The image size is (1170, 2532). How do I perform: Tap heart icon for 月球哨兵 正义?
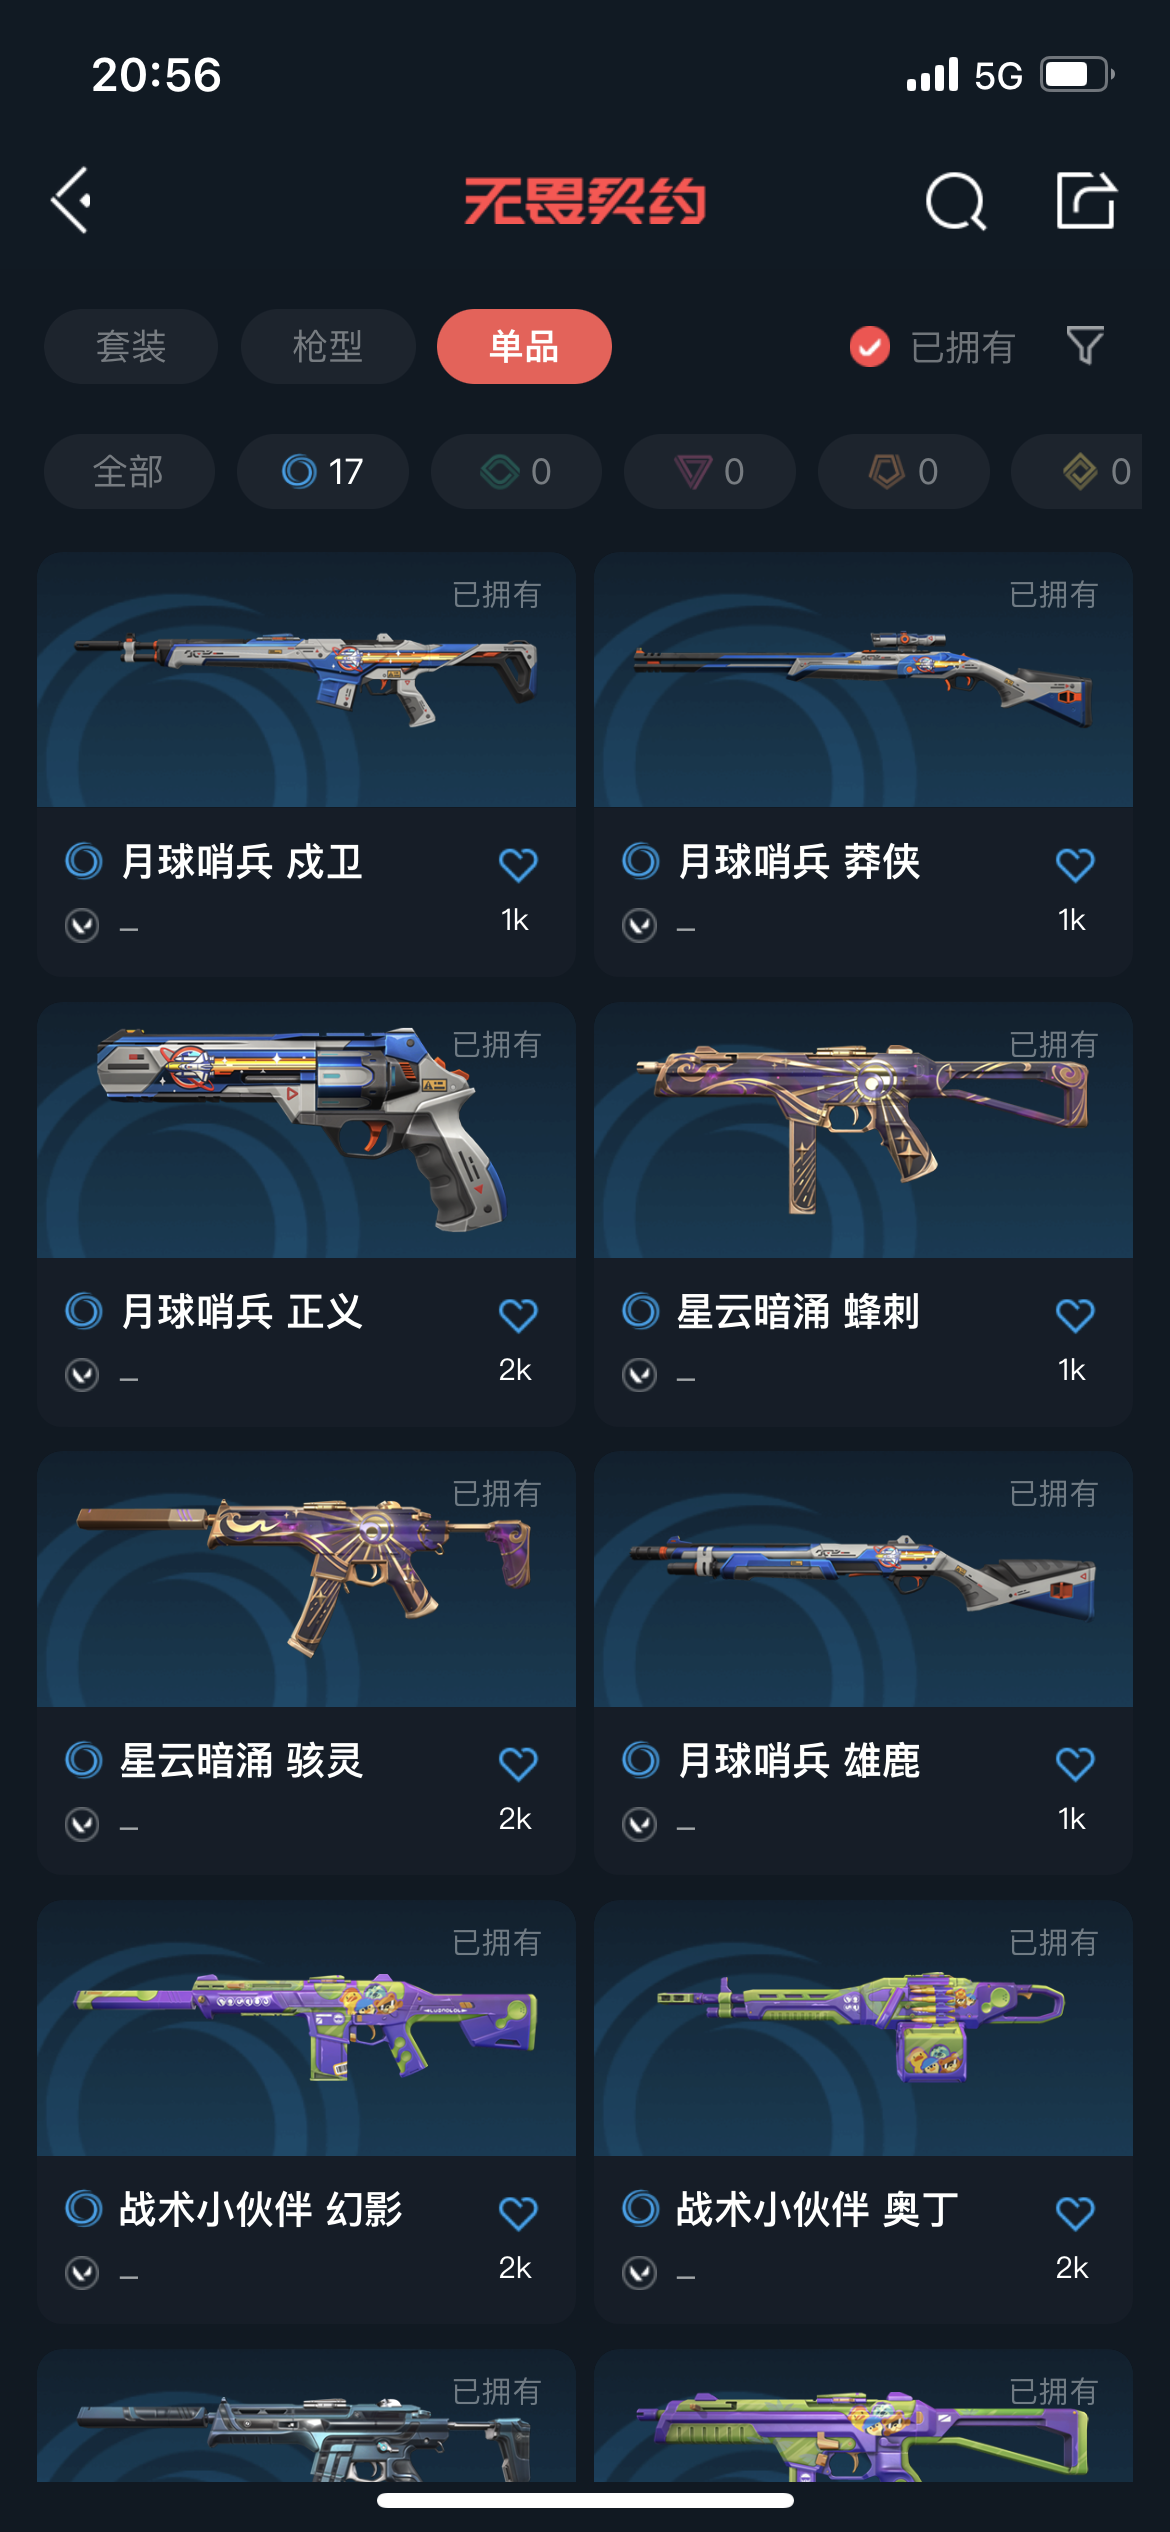point(518,1314)
